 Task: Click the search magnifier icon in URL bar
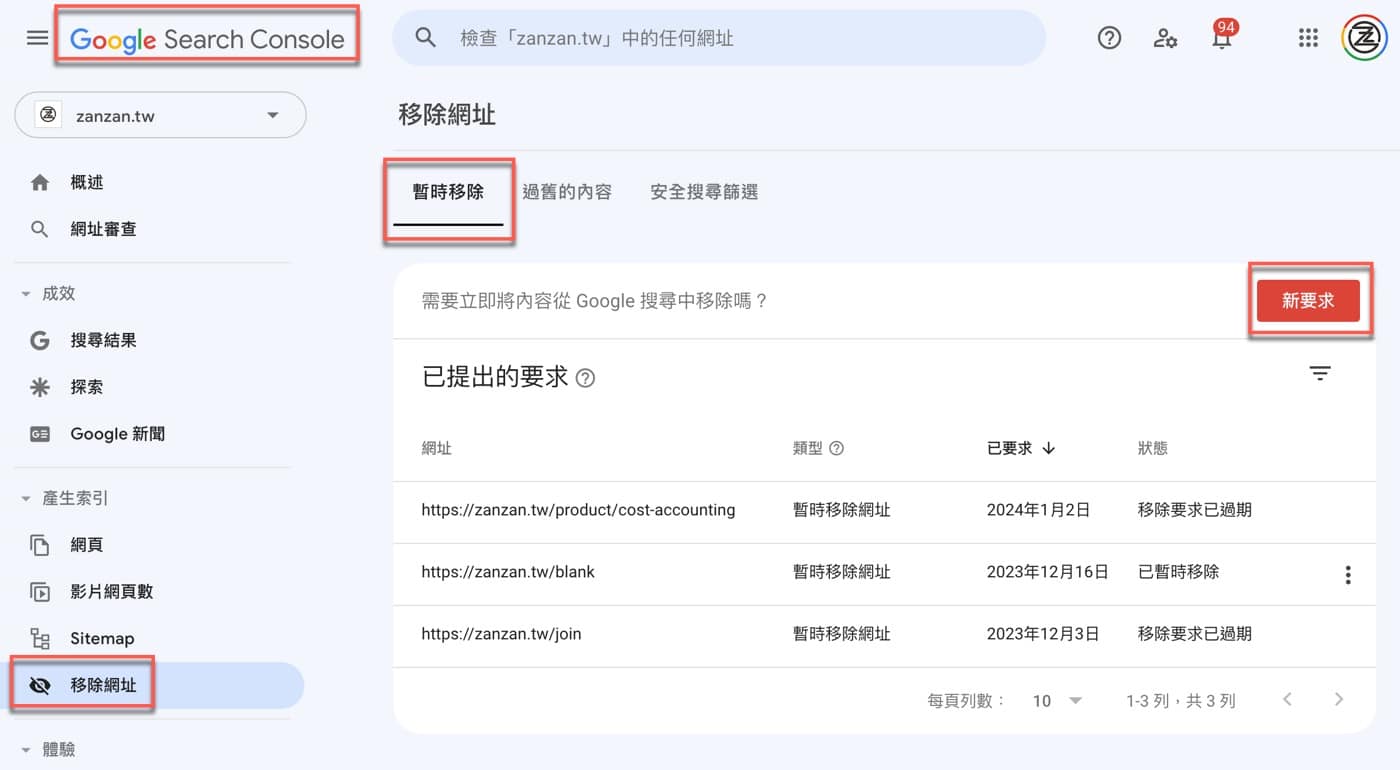point(426,38)
